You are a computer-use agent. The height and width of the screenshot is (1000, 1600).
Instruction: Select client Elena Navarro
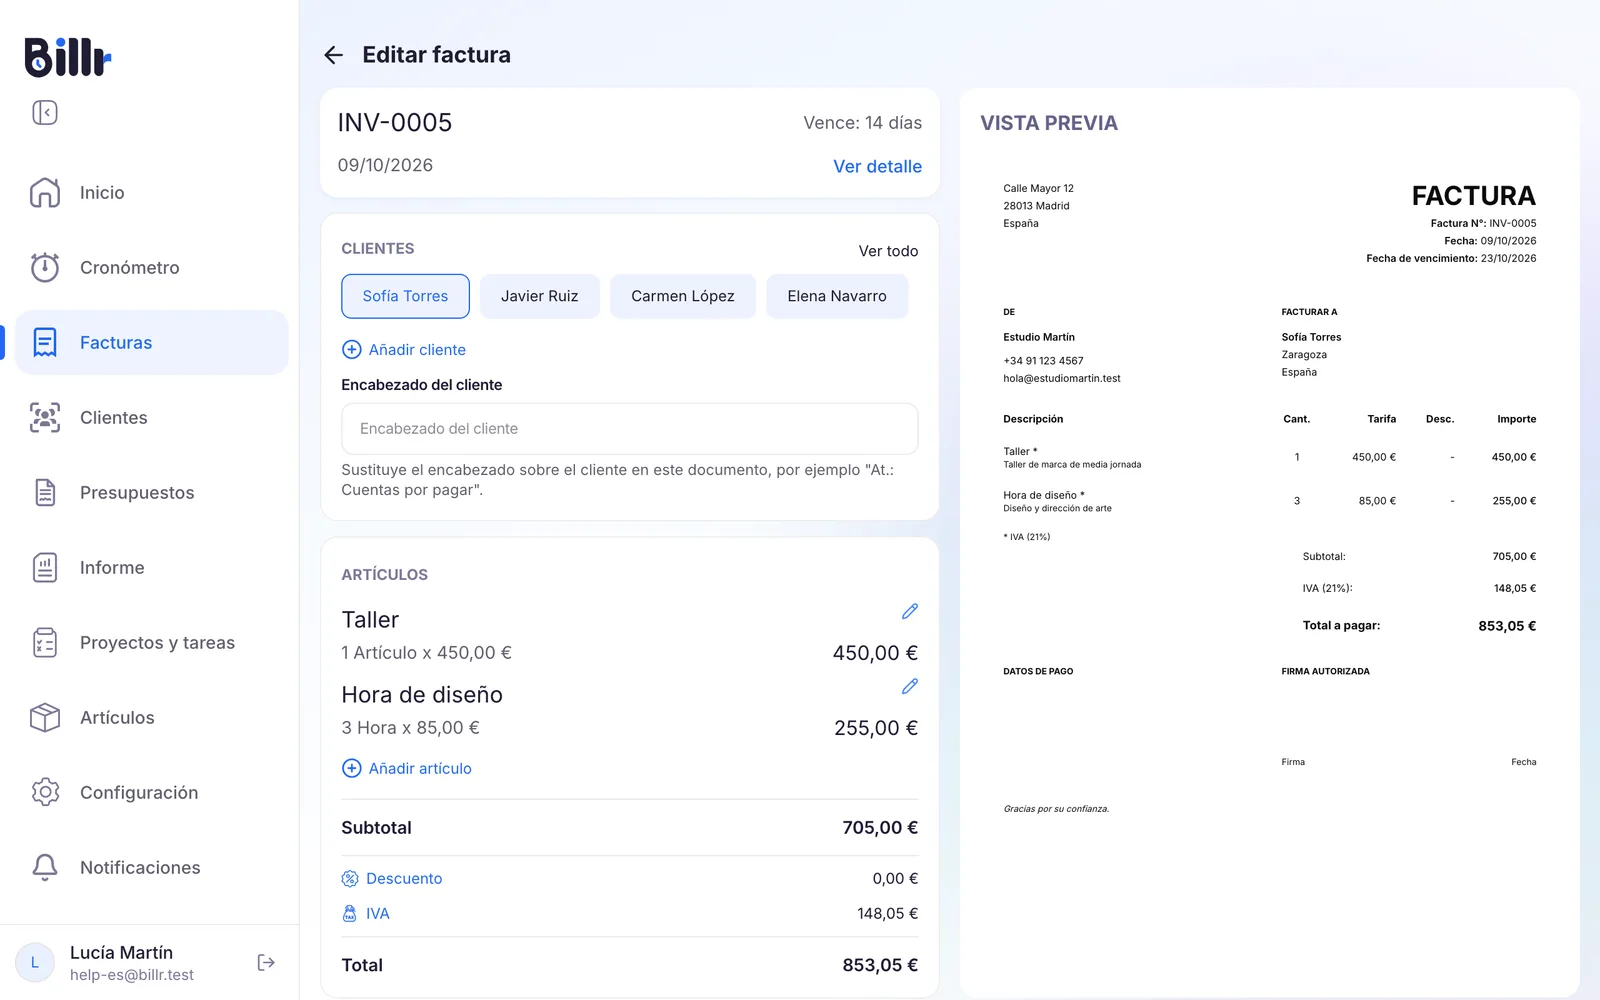pos(837,296)
